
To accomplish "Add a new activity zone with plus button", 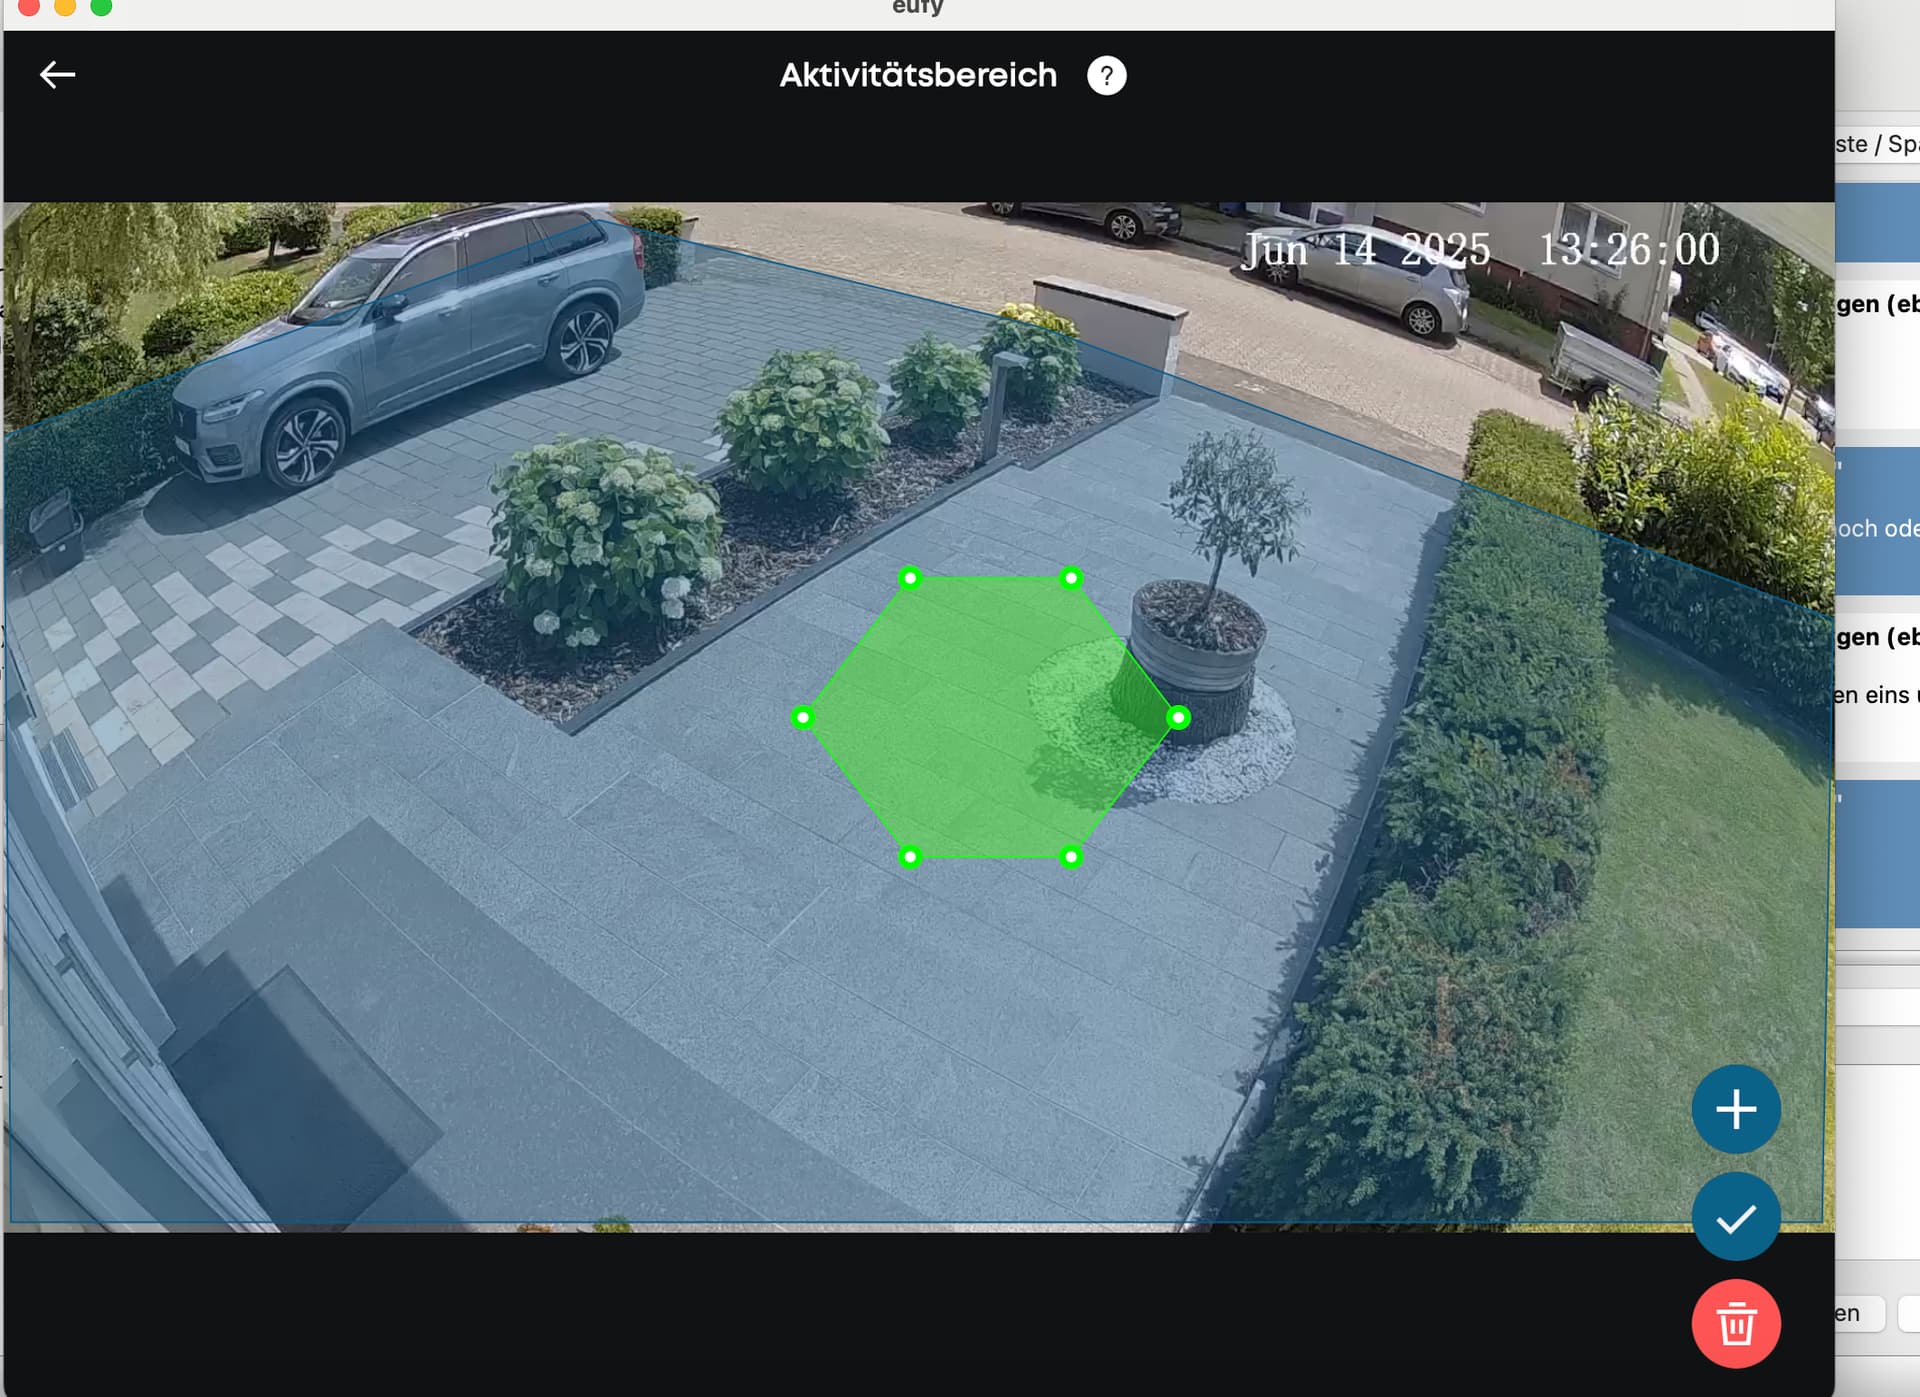I will pos(1736,1109).
